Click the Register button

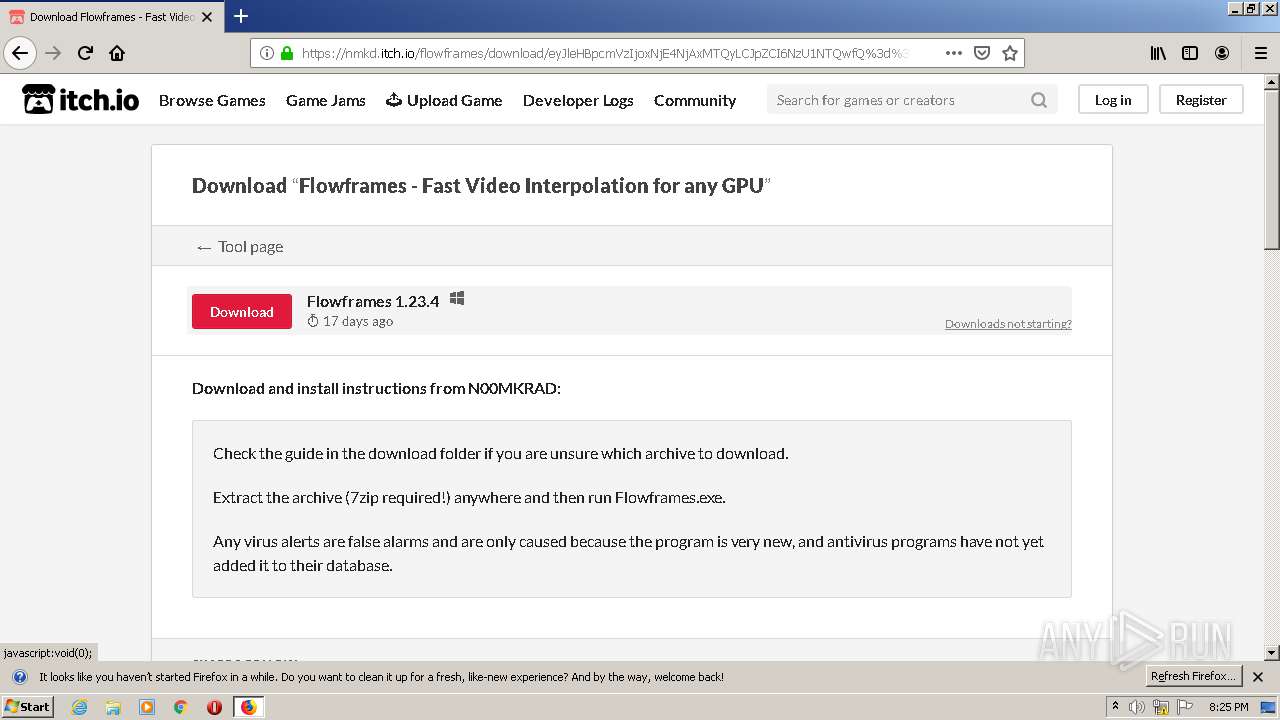[1201, 100]
